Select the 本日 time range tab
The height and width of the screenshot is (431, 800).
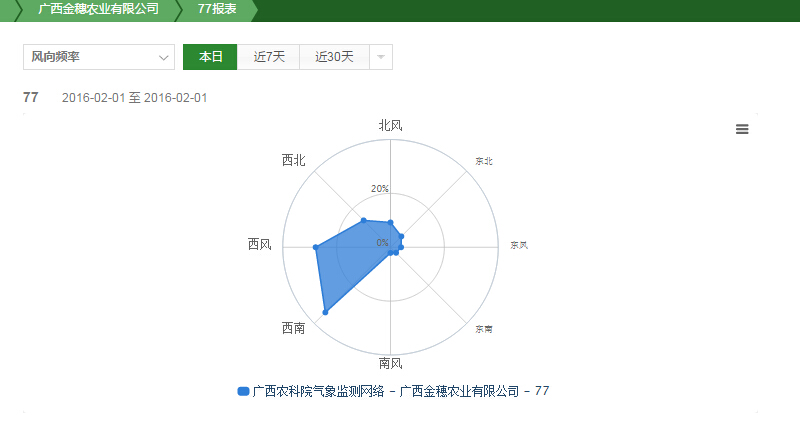tap(210, 57)
